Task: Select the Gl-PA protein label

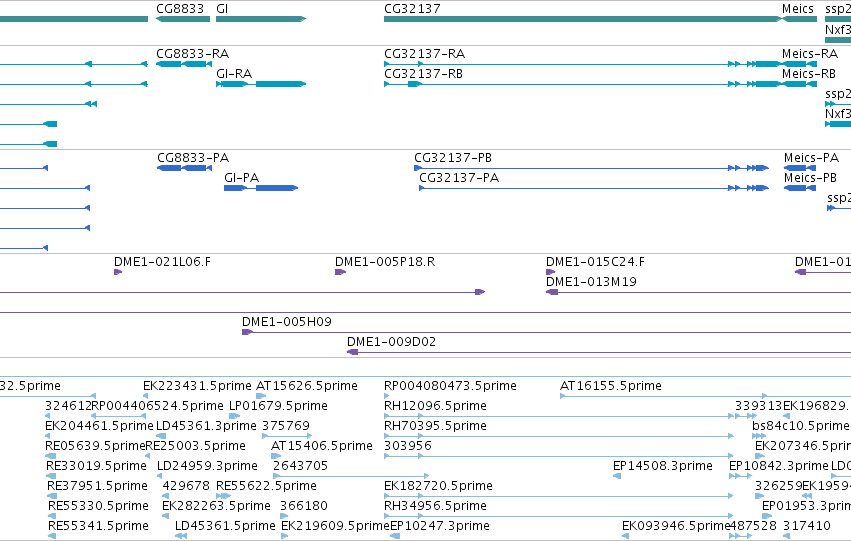Action: pos(241,178)
